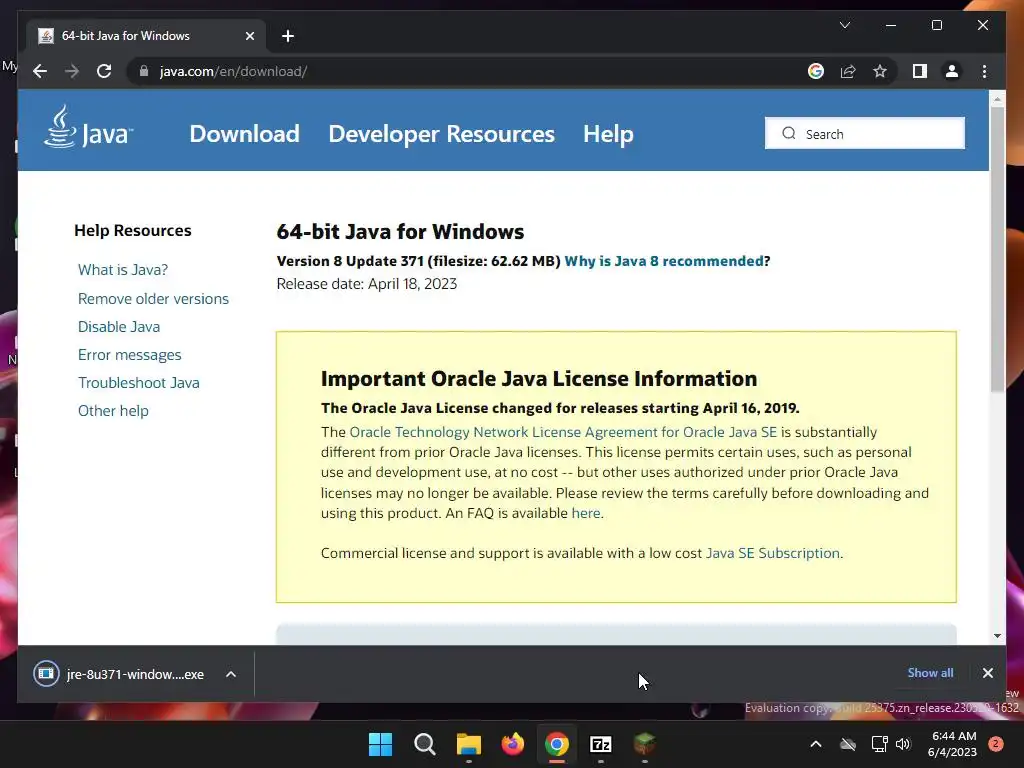Open the Error messages link

tap(129, 355)
